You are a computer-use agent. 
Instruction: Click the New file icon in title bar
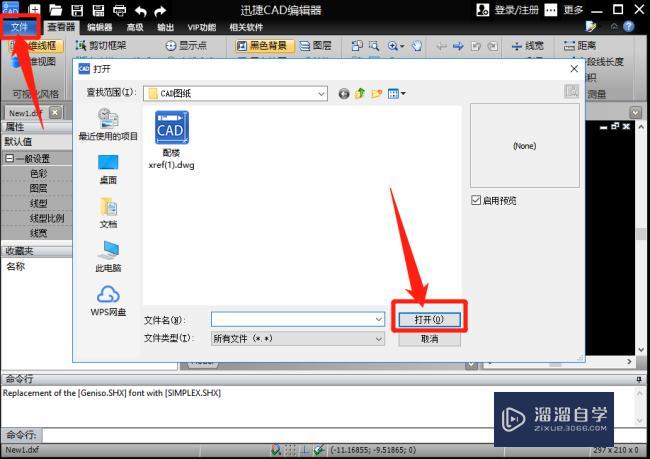[x=34, y=10]
